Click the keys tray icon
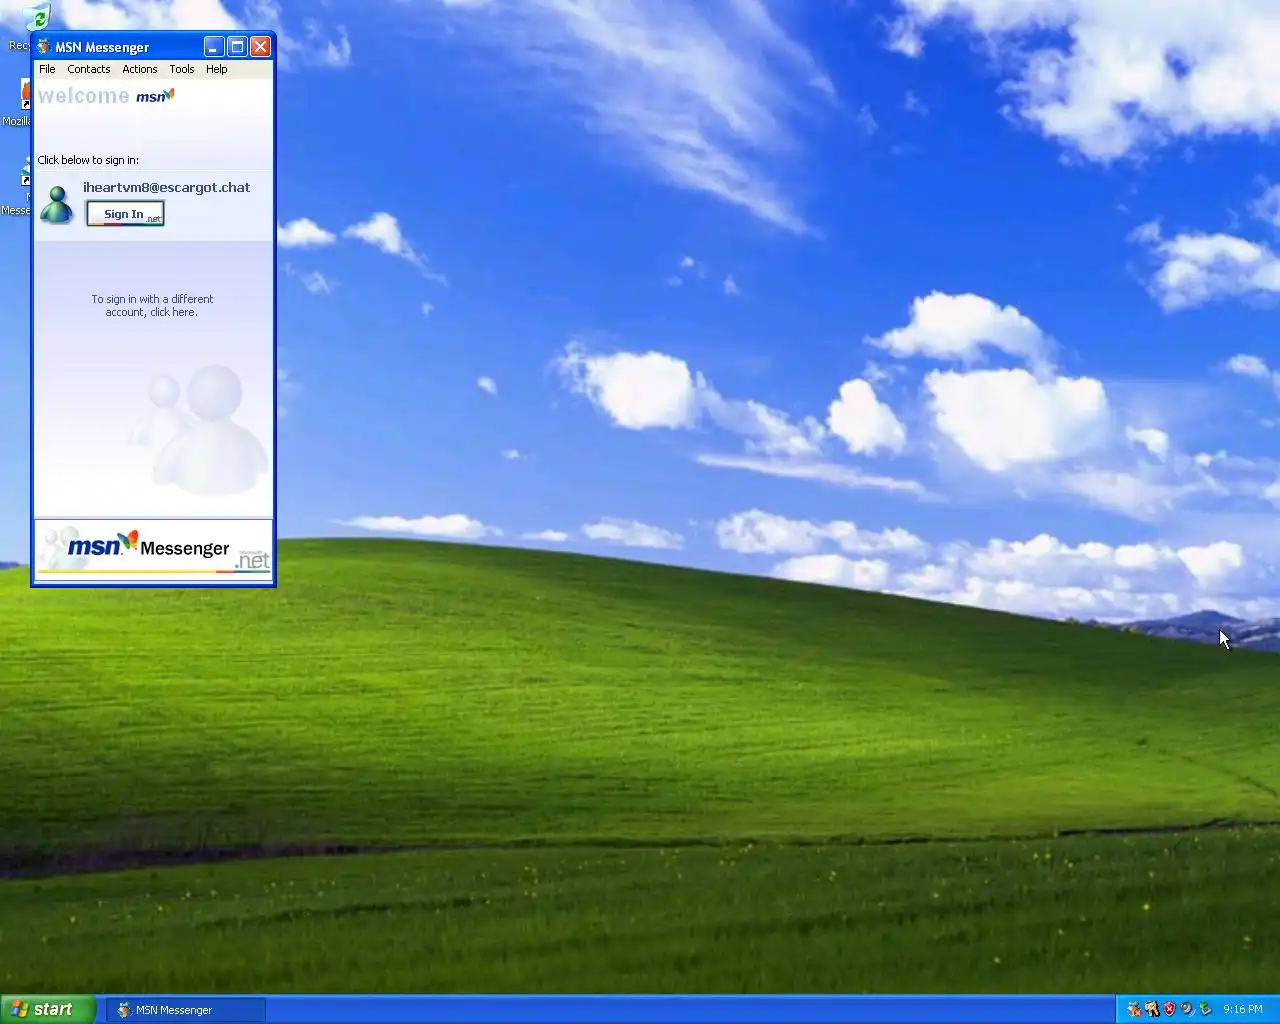The image size is (1280, 1024). coord(1152,1010)
